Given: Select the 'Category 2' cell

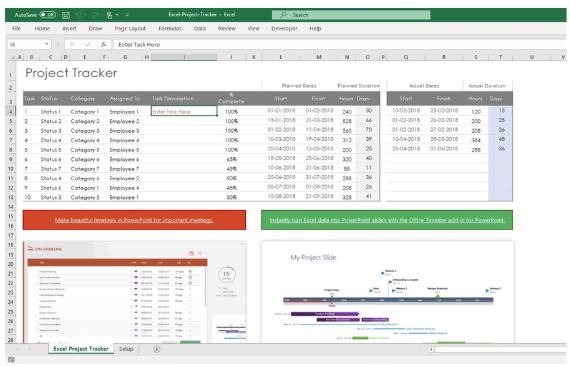Looking at the screenshot, I should (x=85, y=121).
